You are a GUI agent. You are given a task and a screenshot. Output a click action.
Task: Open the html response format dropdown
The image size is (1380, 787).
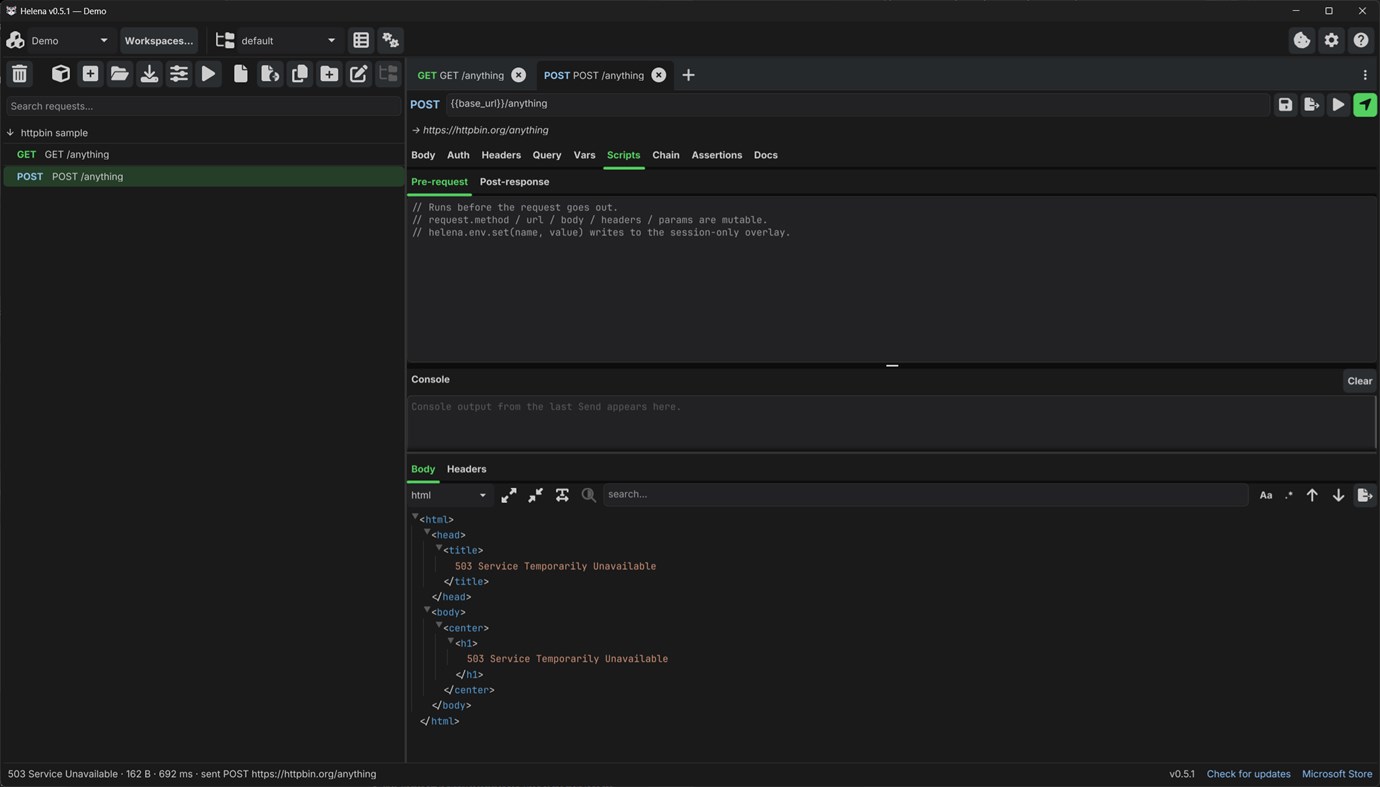pyautogui.click(x=449, y=495)
